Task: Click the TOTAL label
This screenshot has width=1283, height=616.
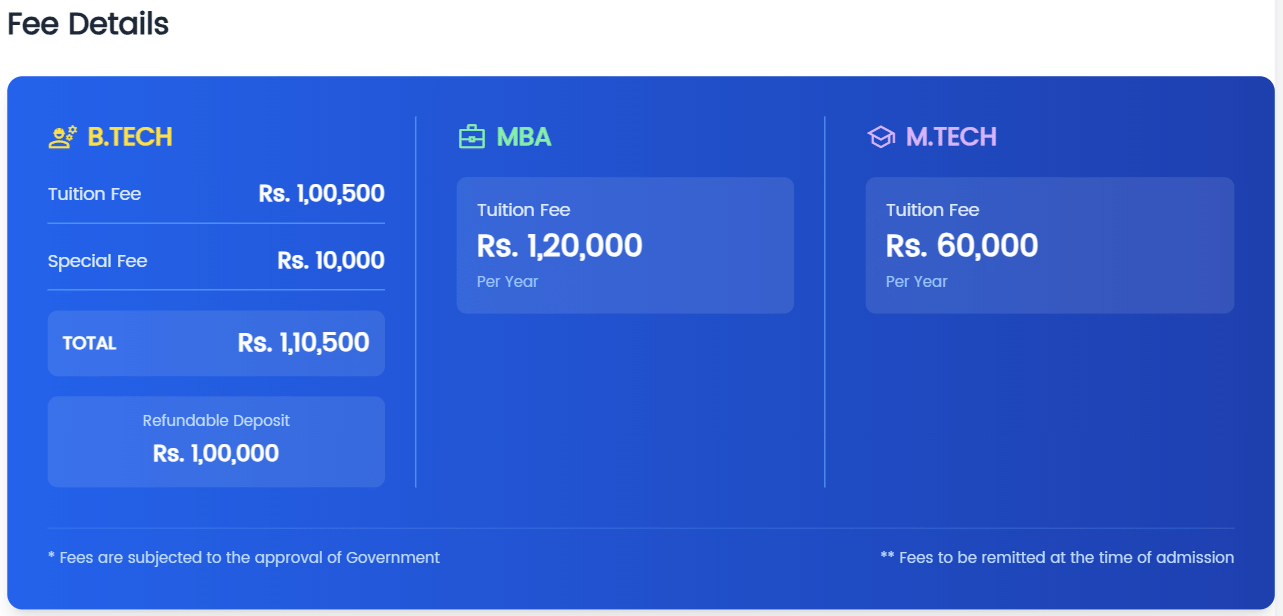Action: click(89, 343)
